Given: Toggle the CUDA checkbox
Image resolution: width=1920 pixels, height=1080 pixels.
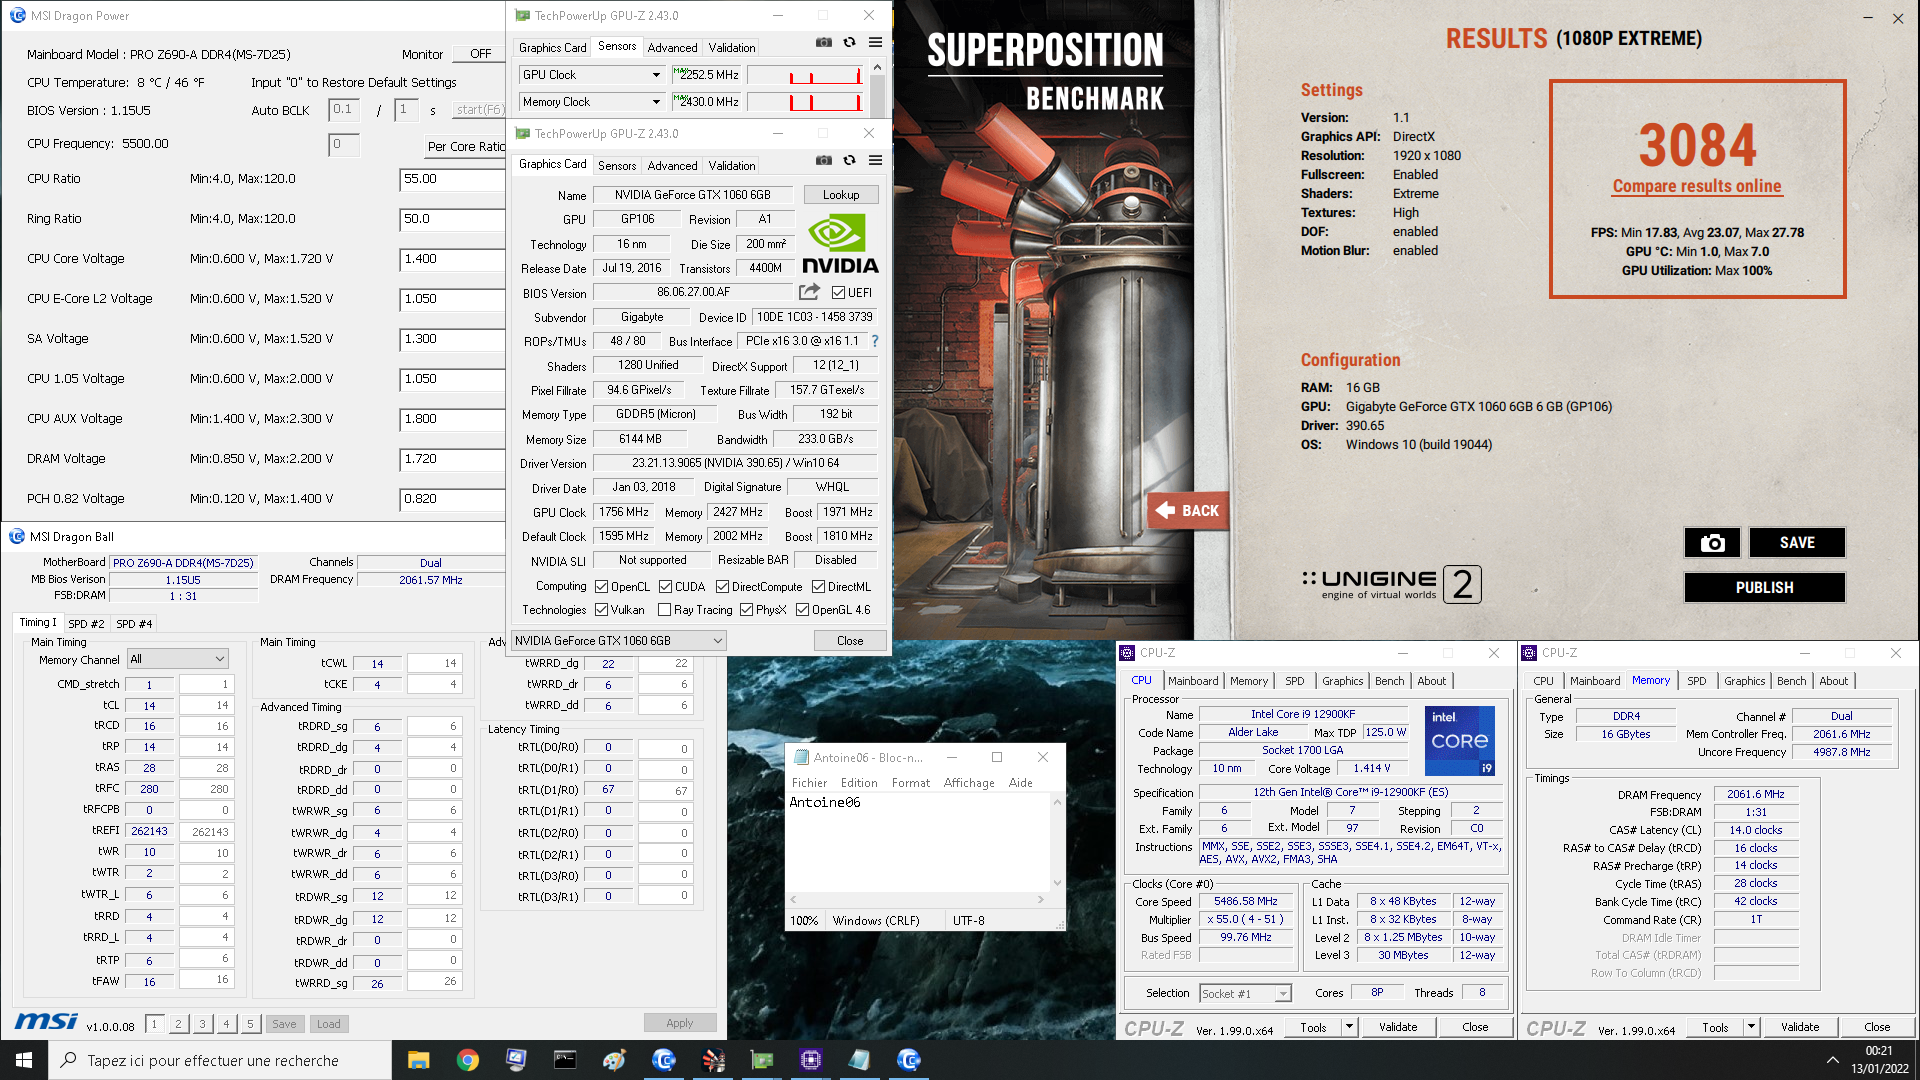Looking at the screenshot, I should click(x=665, y=587).
